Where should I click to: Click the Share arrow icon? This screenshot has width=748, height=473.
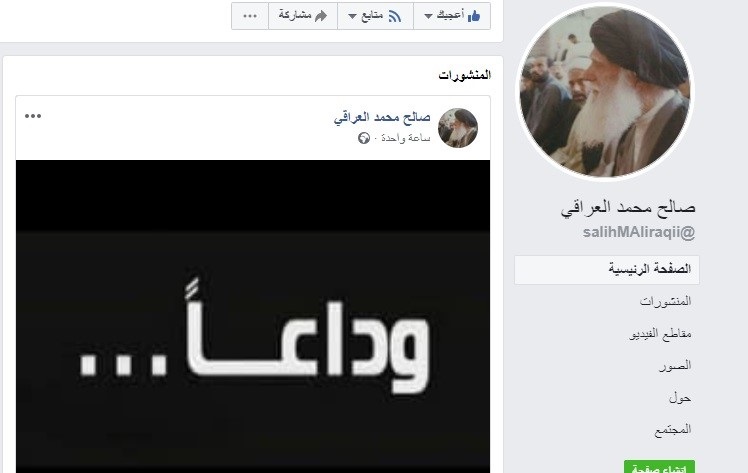pyautogui.click(x=321, y=16)
